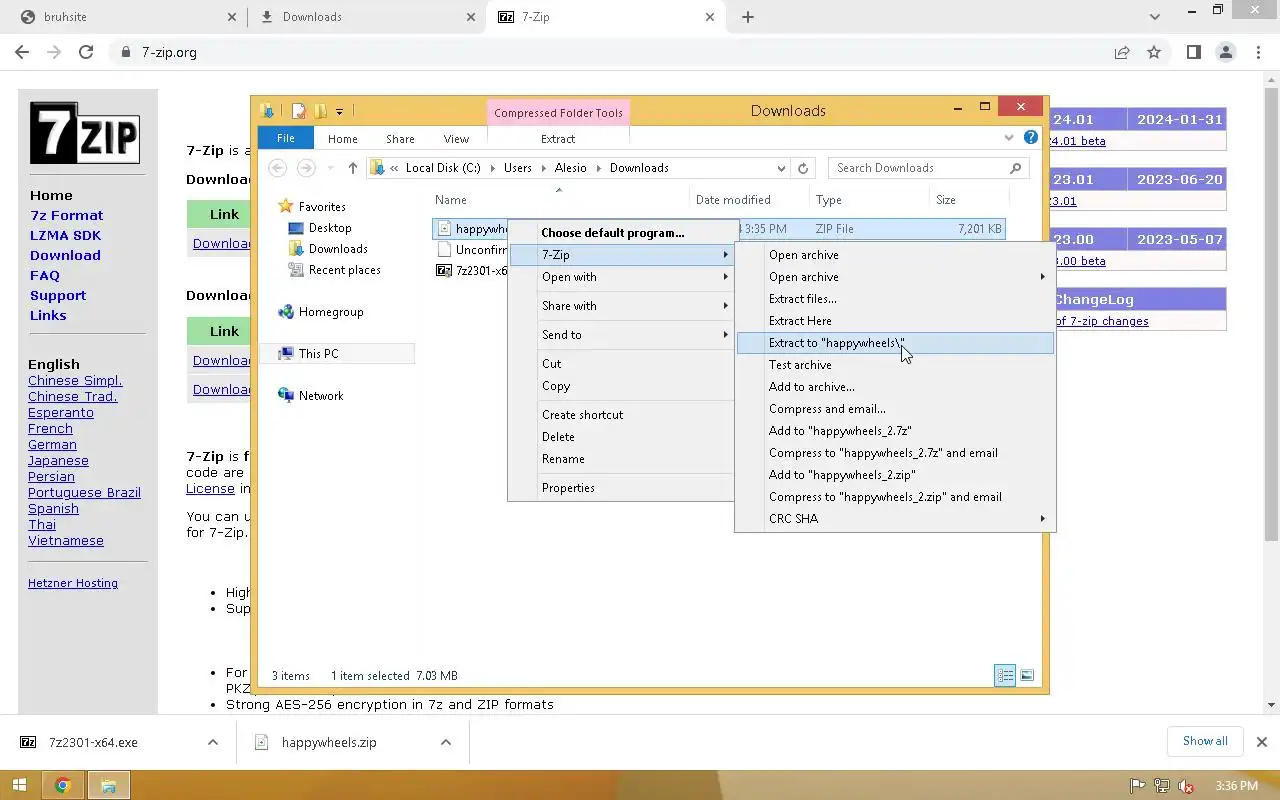Viewport: 1280px width, 800px height.
Task: Open Chrome share page icon
Action: (1122, 52)
